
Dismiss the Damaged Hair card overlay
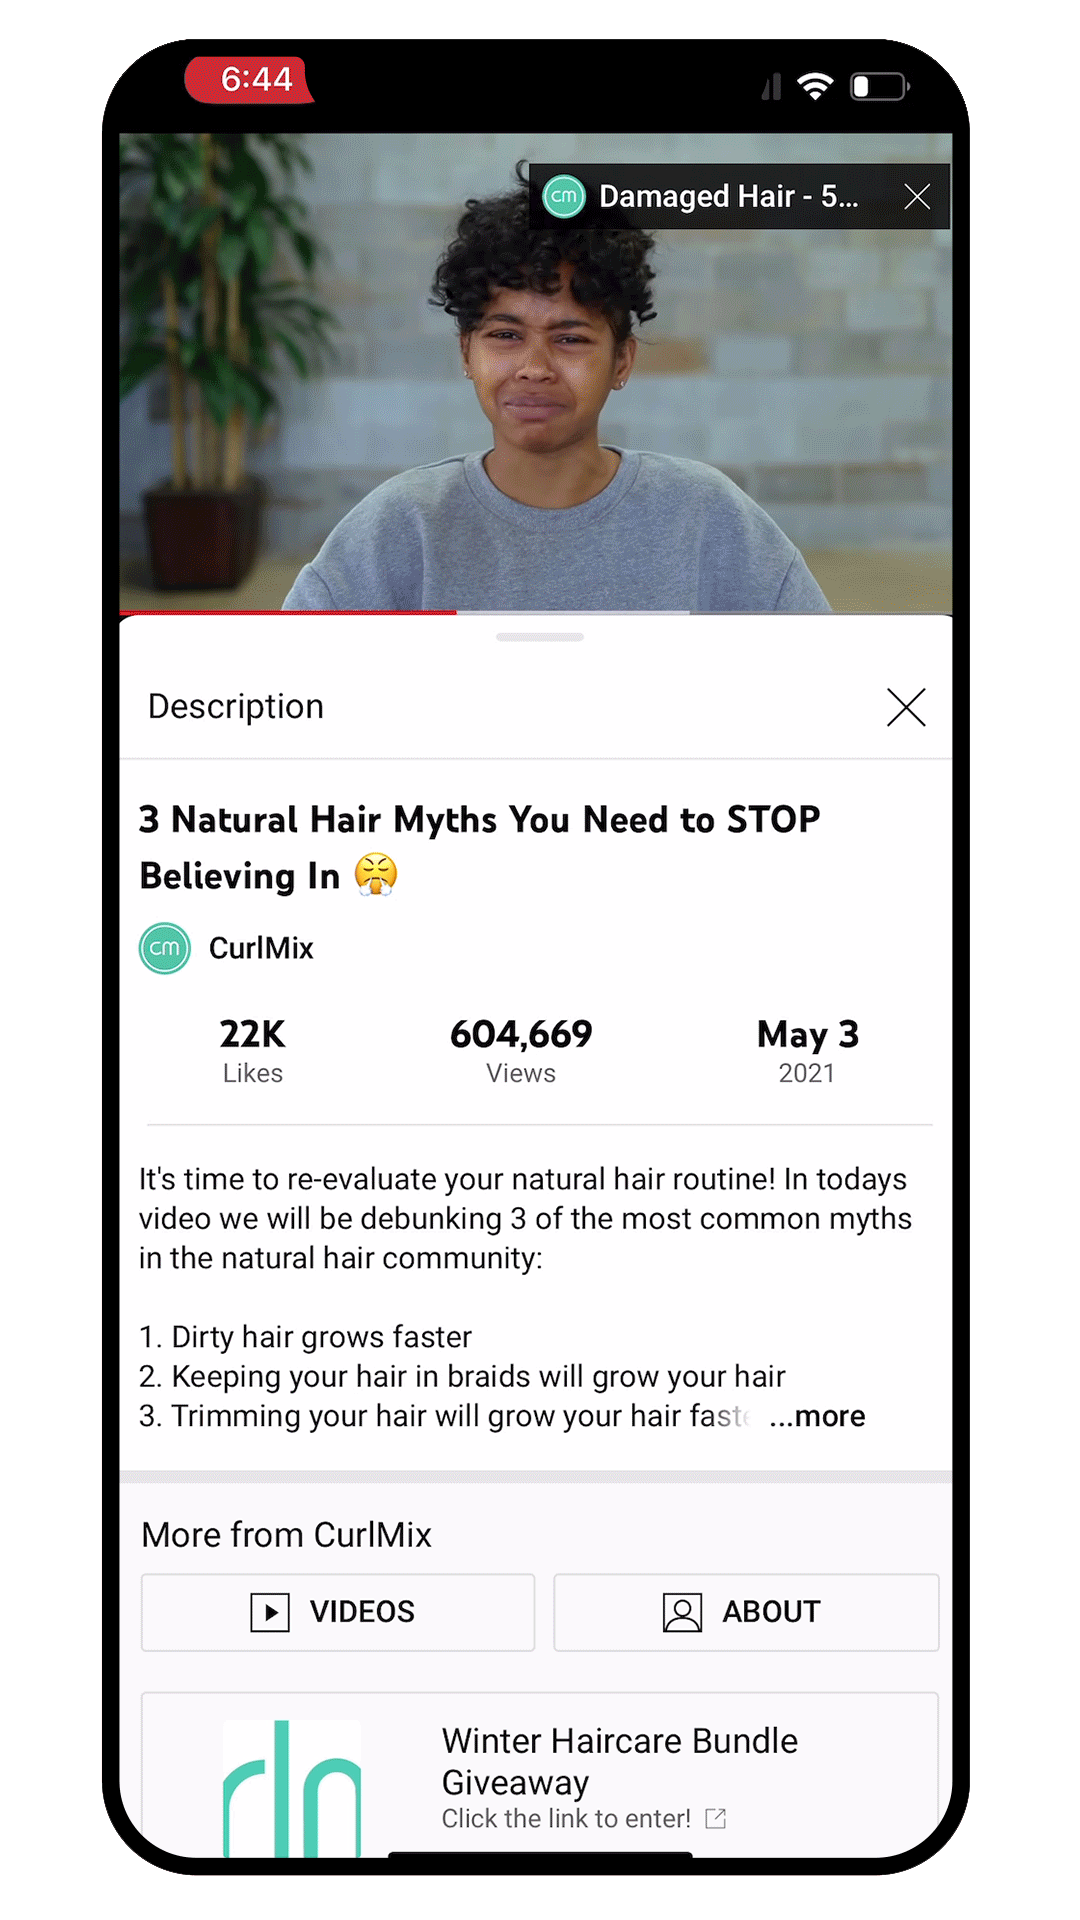coord(917,197)
